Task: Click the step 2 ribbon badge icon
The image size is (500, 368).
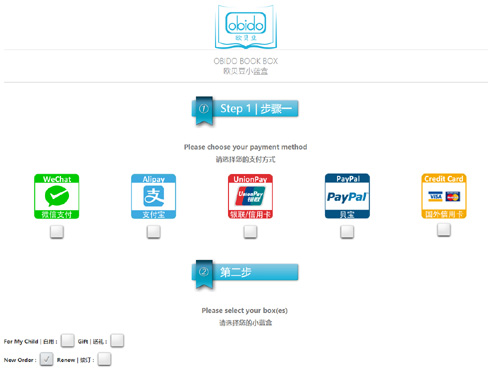Action: click(204, 274)
